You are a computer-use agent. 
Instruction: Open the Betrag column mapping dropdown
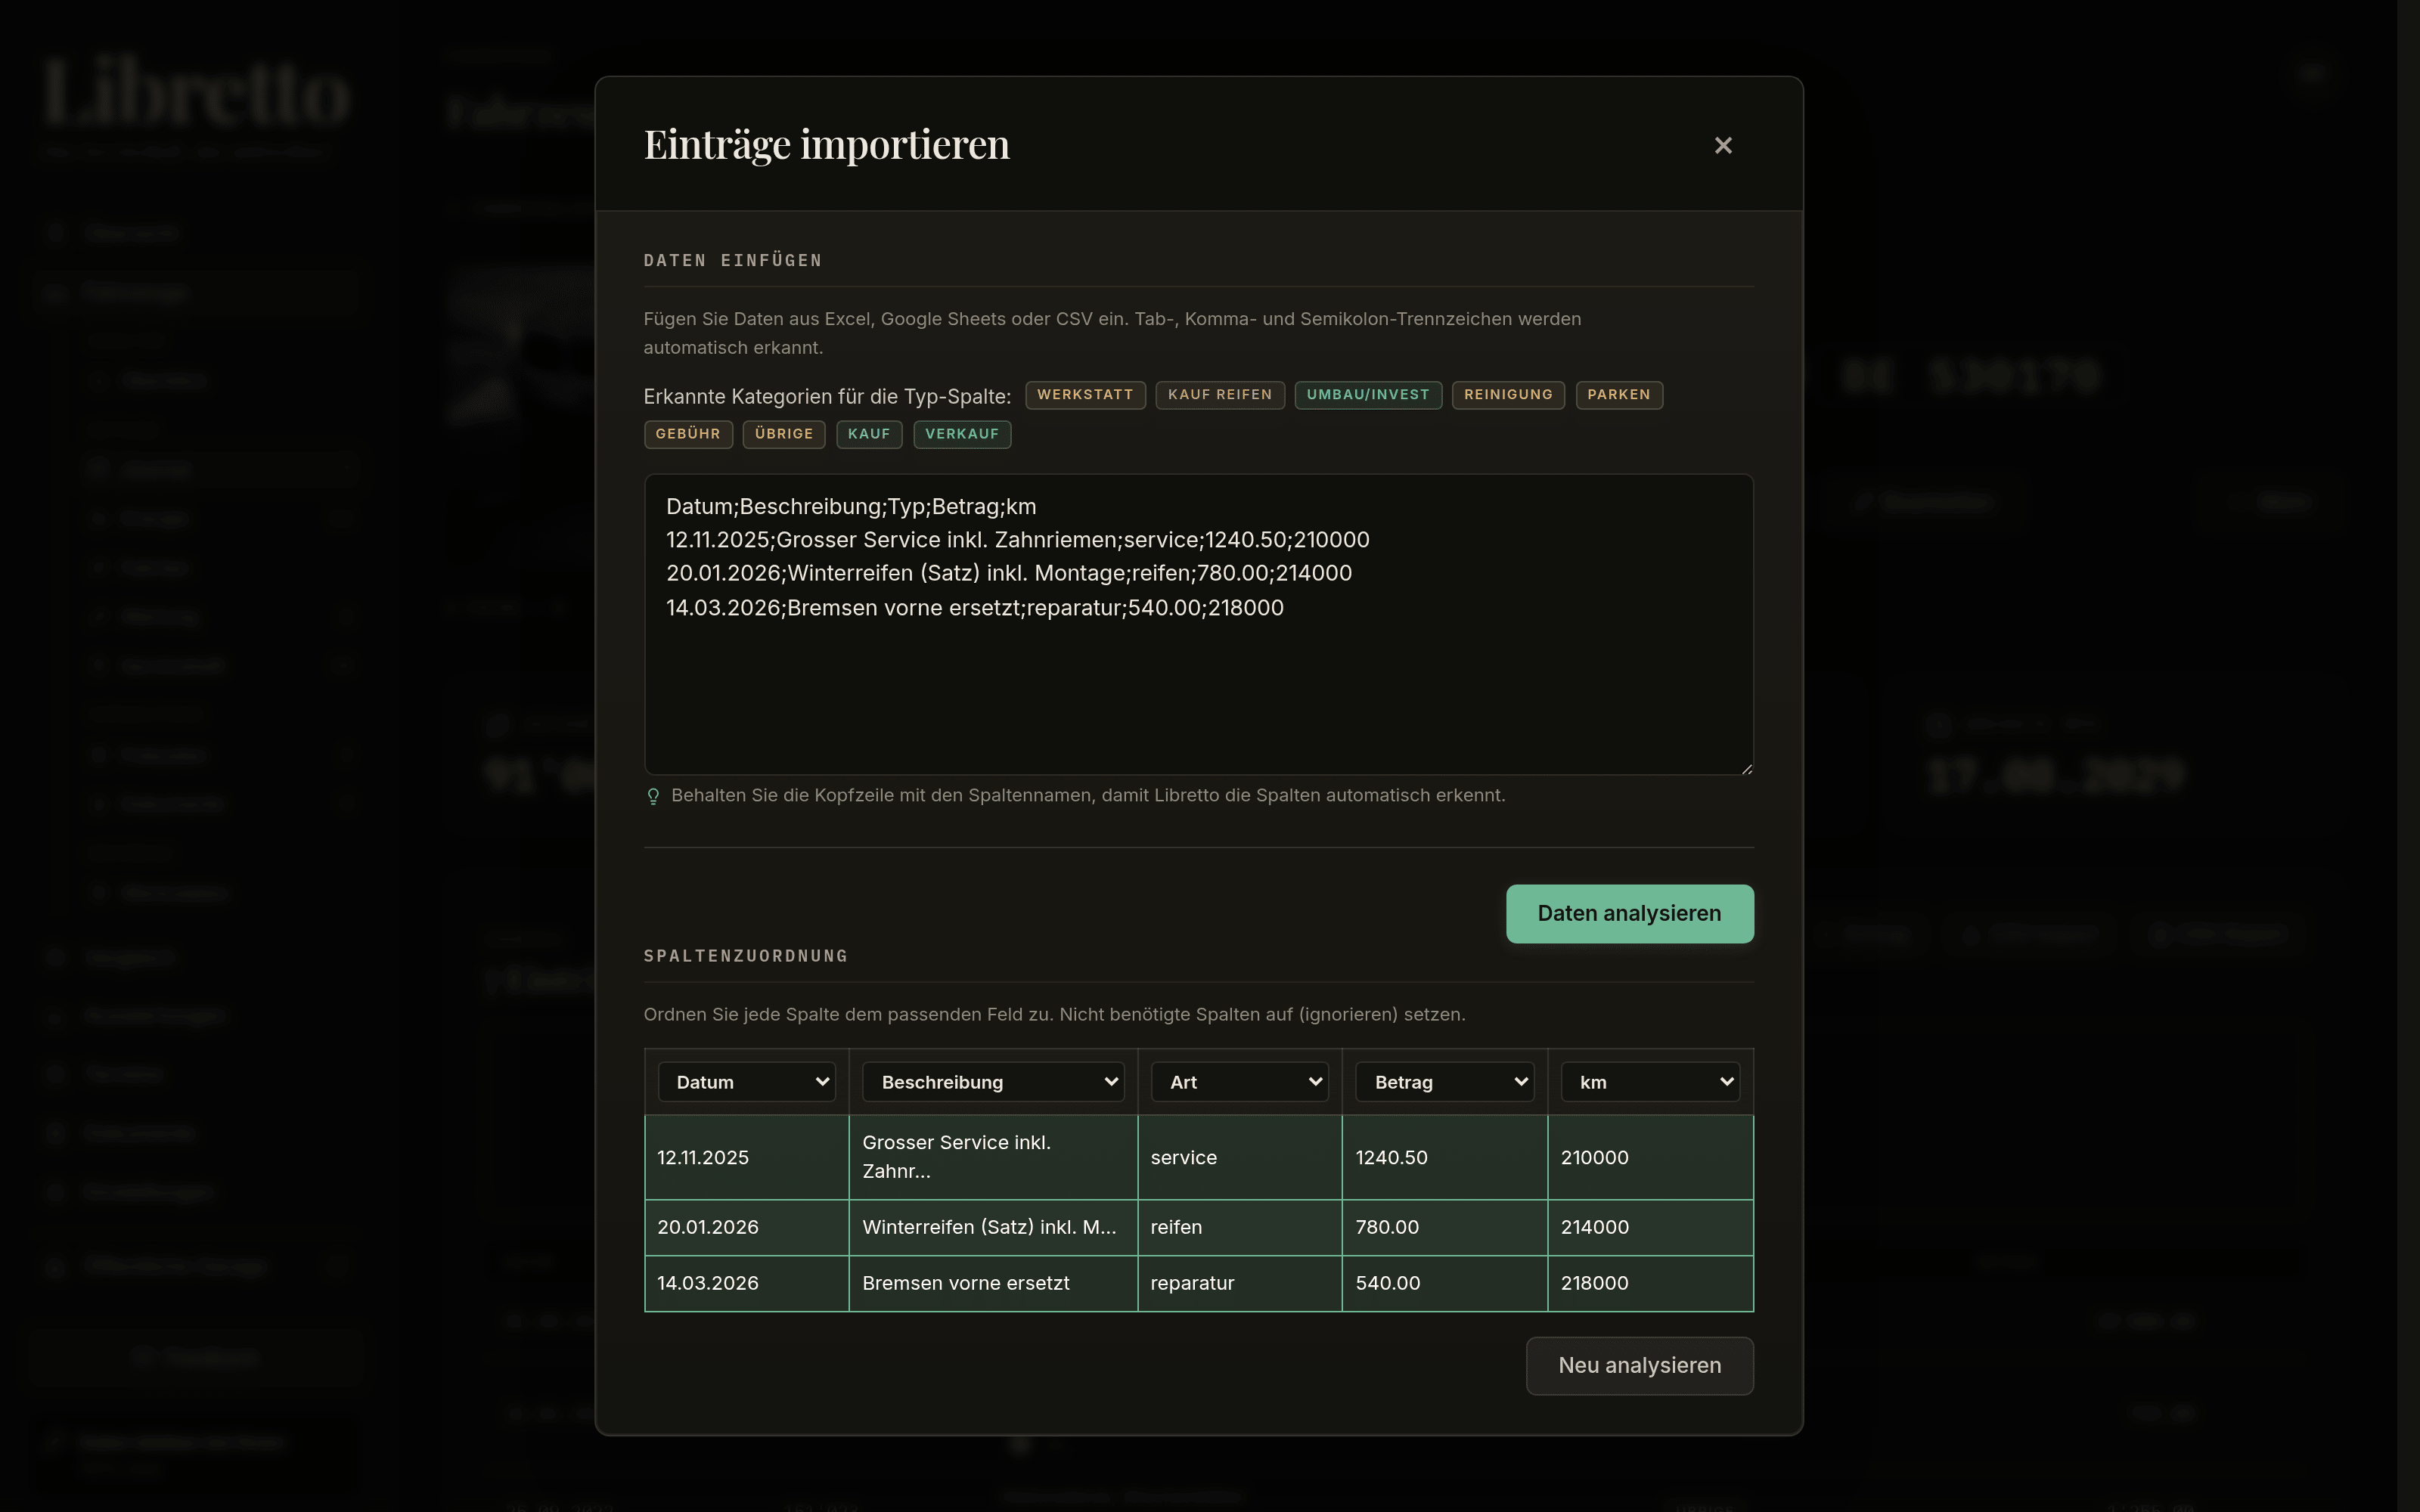click(x=1444, y=1082)
